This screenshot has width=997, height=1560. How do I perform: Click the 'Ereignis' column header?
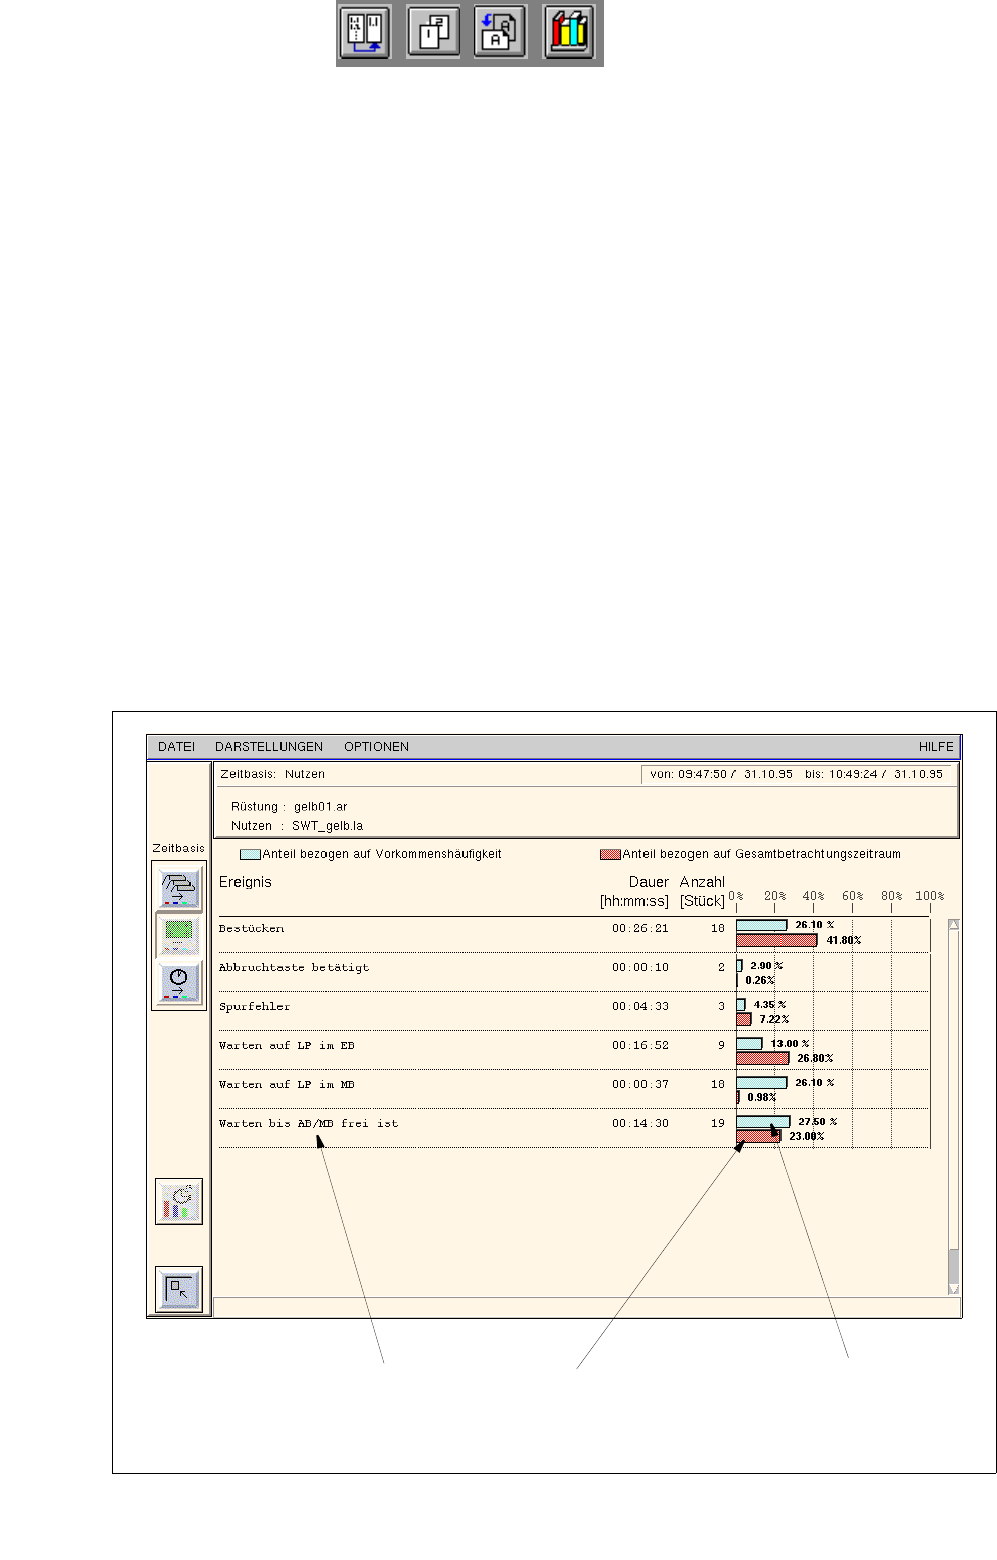245,882
